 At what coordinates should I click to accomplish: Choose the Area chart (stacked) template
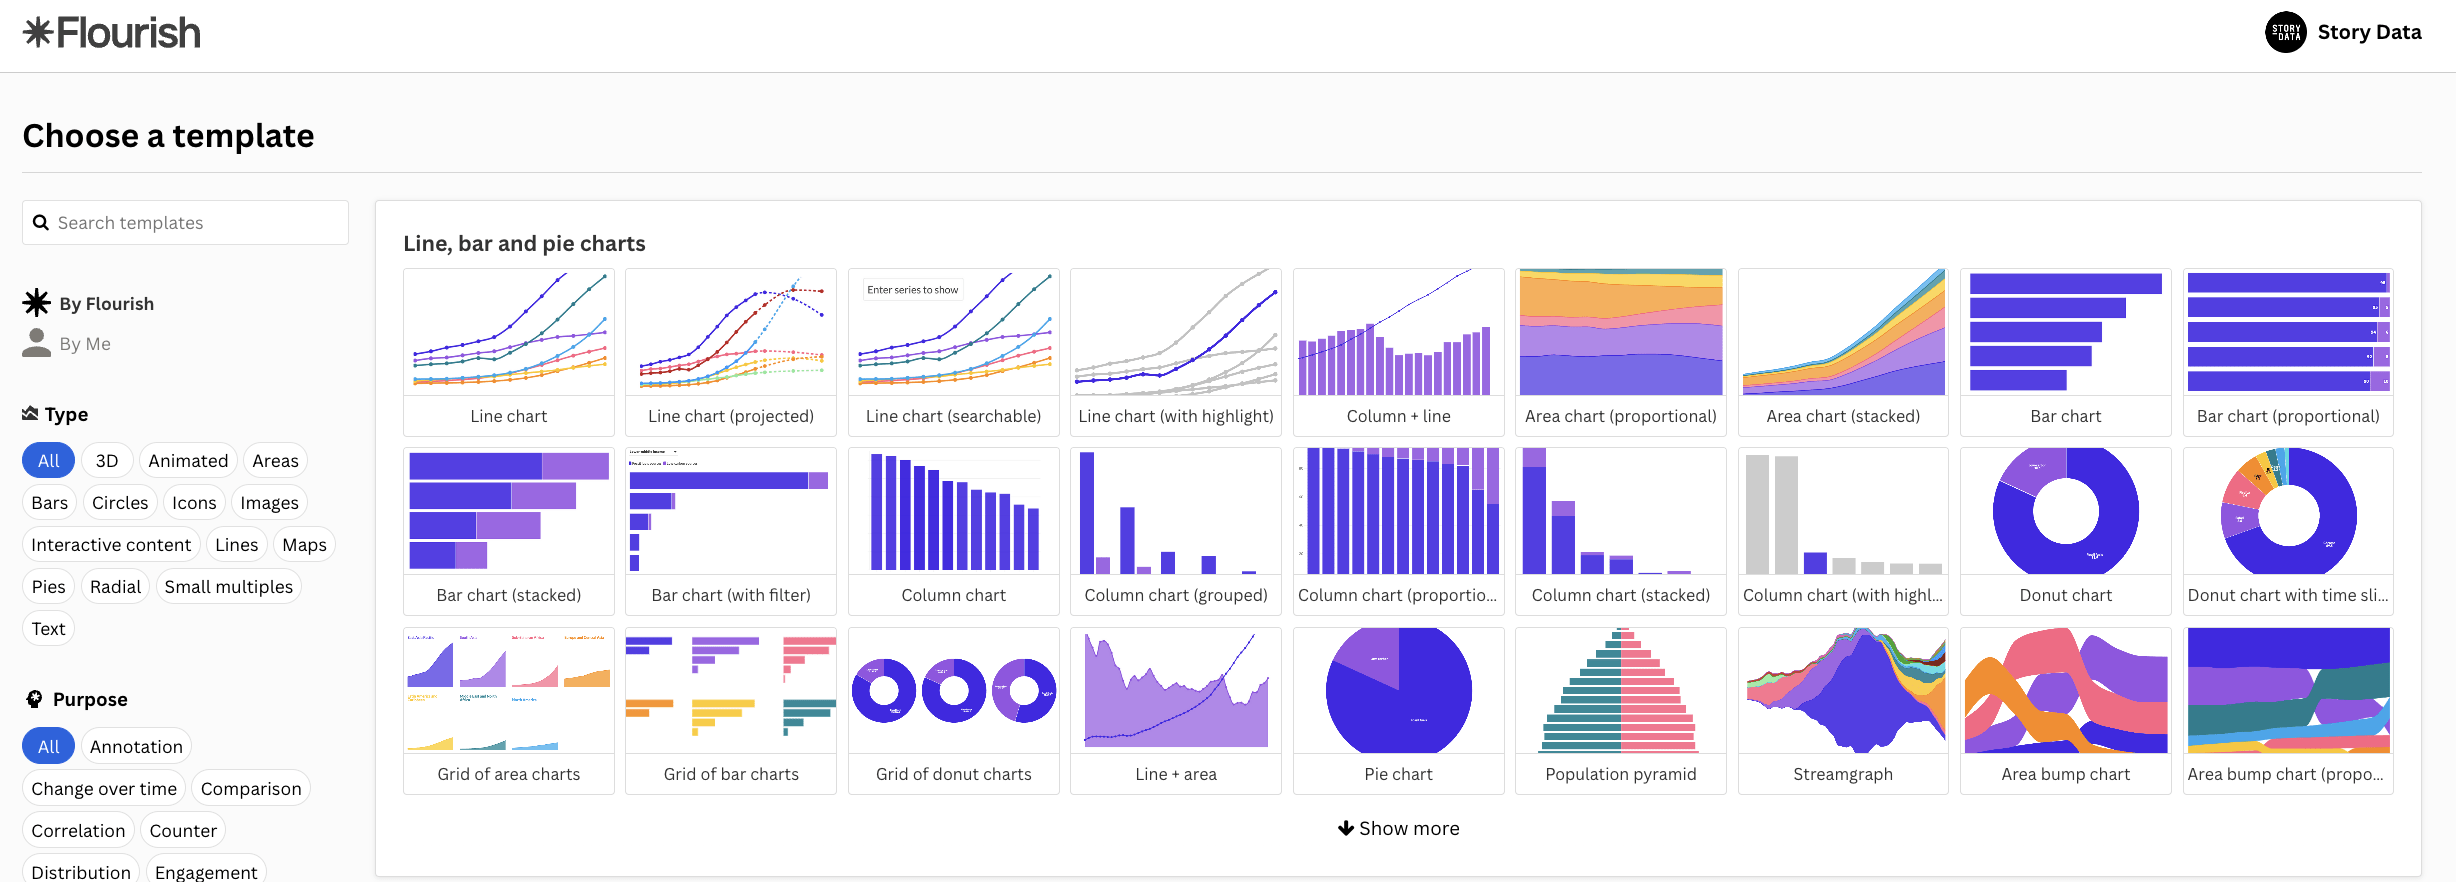coord(1843,352)
